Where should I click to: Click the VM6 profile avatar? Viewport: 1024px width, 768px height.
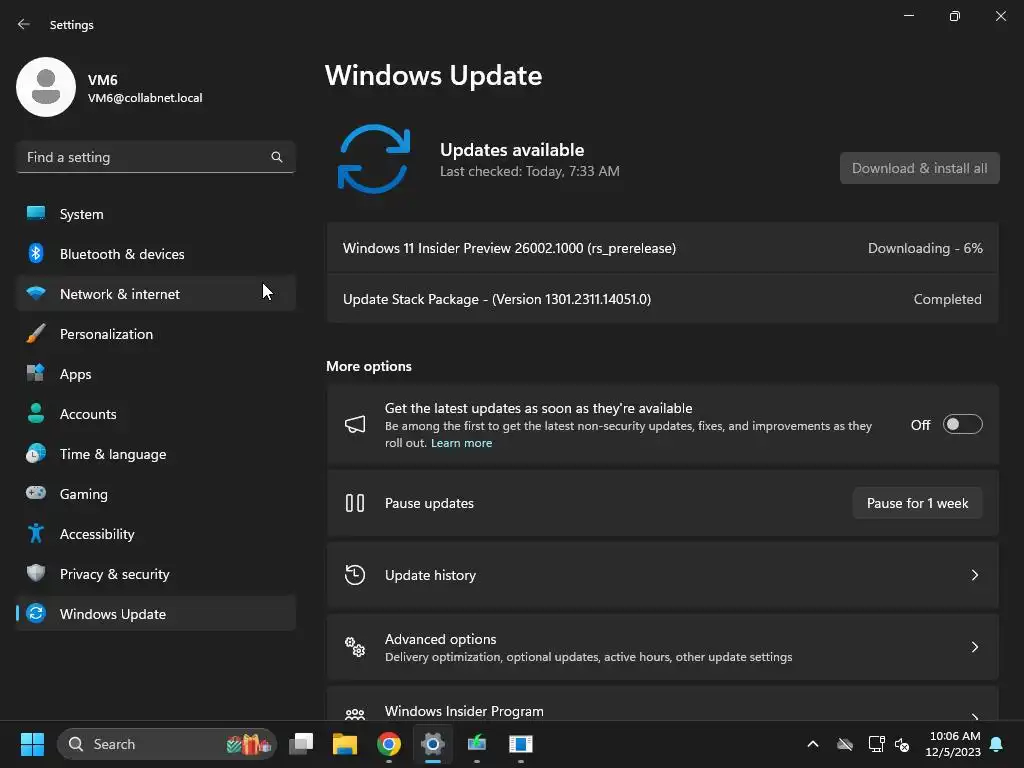tap(46, 87)
